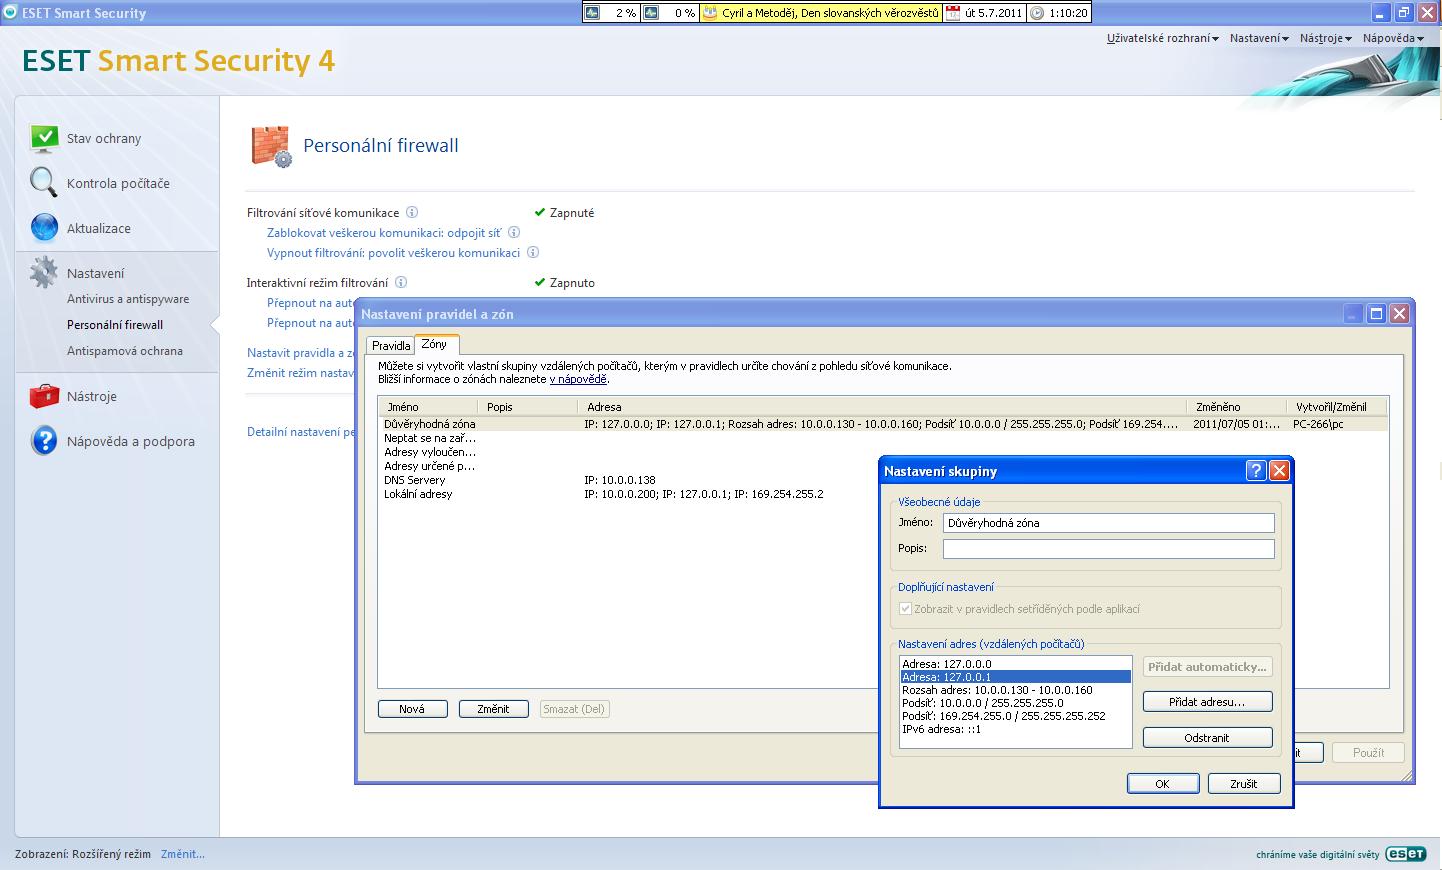Viewport: 1442px width, 870px height.
Task: Open the Uživatelské rozhraní dropdown menu
Action: pyautogui.click(x=1162, y=38)
